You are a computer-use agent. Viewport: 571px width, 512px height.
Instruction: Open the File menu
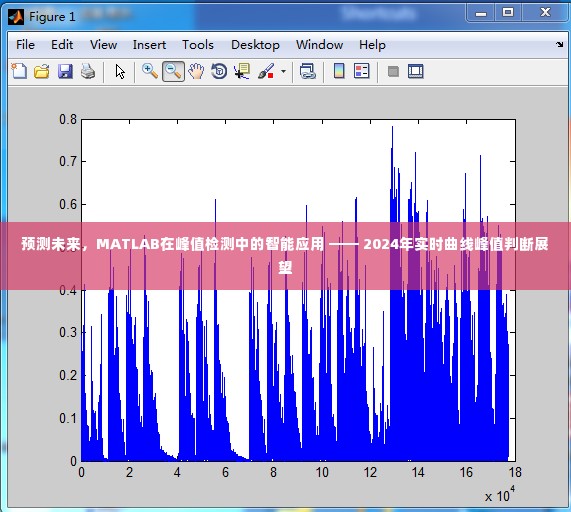tap(25, 45)
